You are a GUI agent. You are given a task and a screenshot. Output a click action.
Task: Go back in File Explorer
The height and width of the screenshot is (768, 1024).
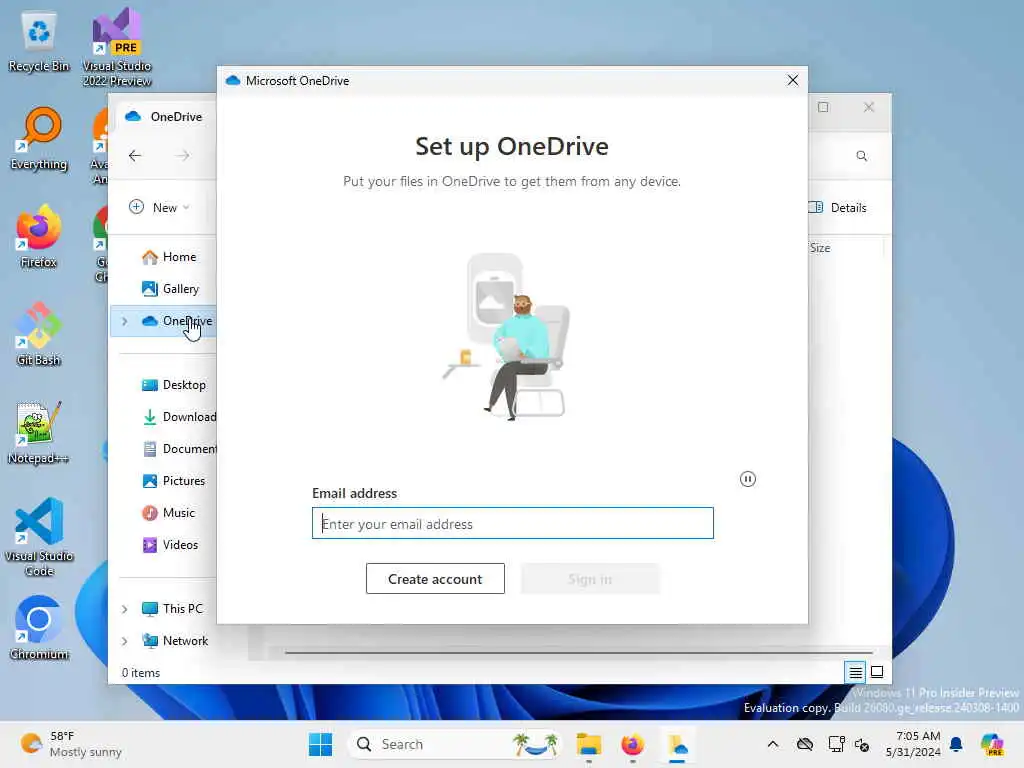(135, 155)
